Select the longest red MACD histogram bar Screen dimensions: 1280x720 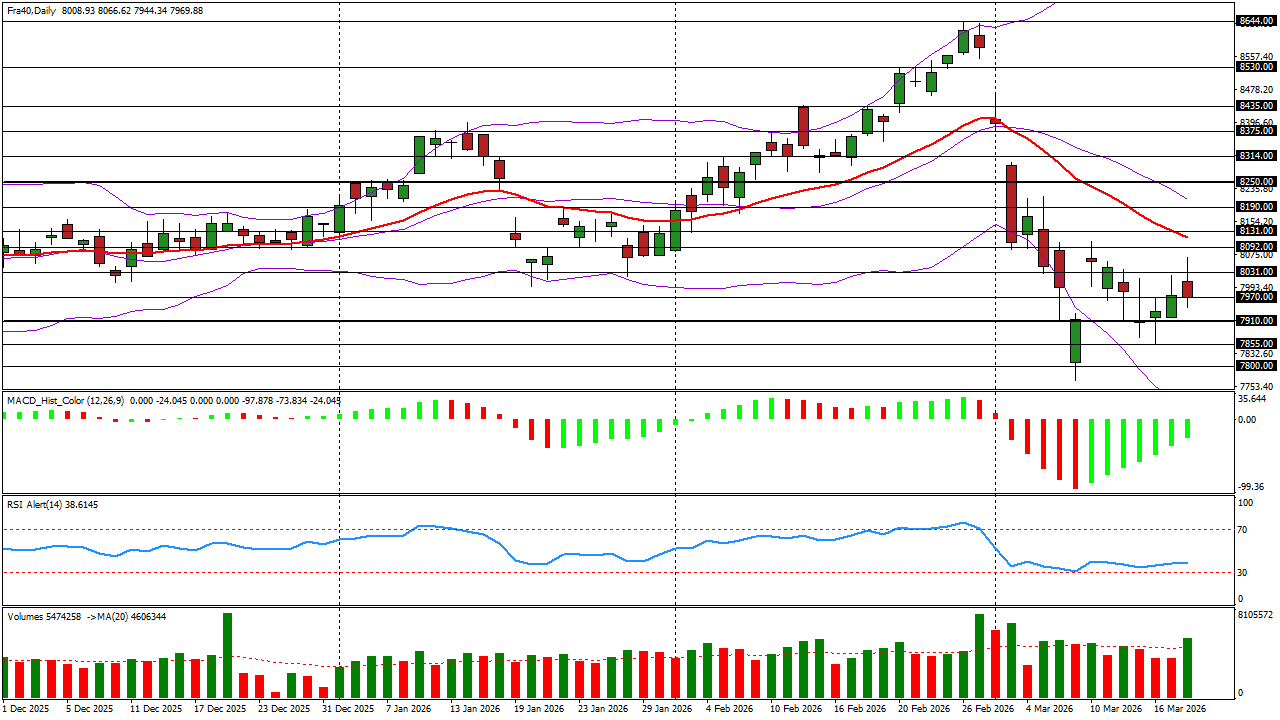tap(1076, 454)
